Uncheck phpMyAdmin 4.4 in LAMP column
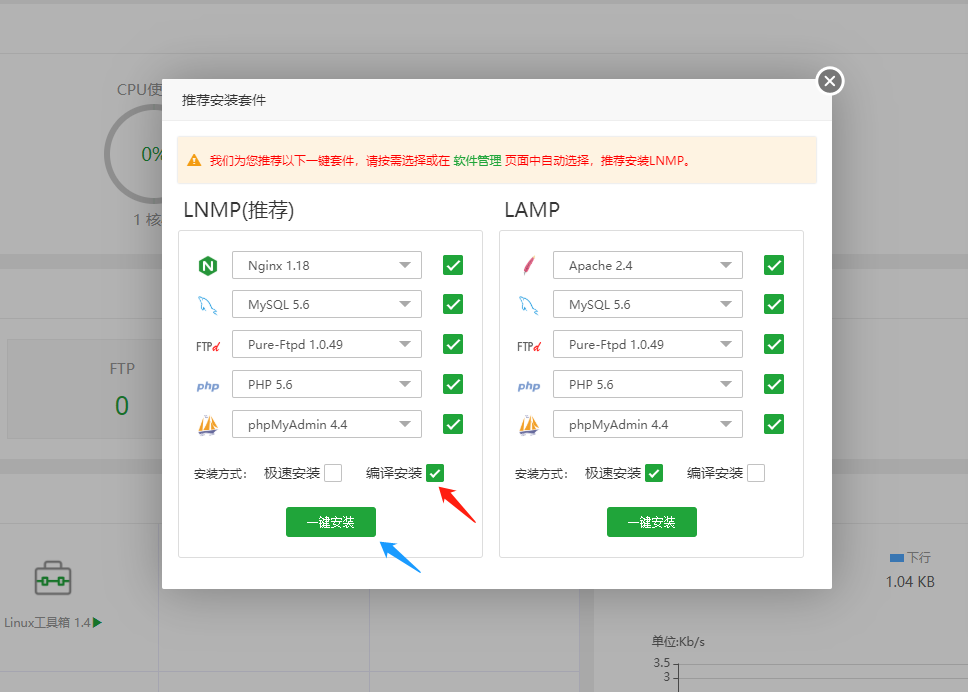 pos(774,424)
